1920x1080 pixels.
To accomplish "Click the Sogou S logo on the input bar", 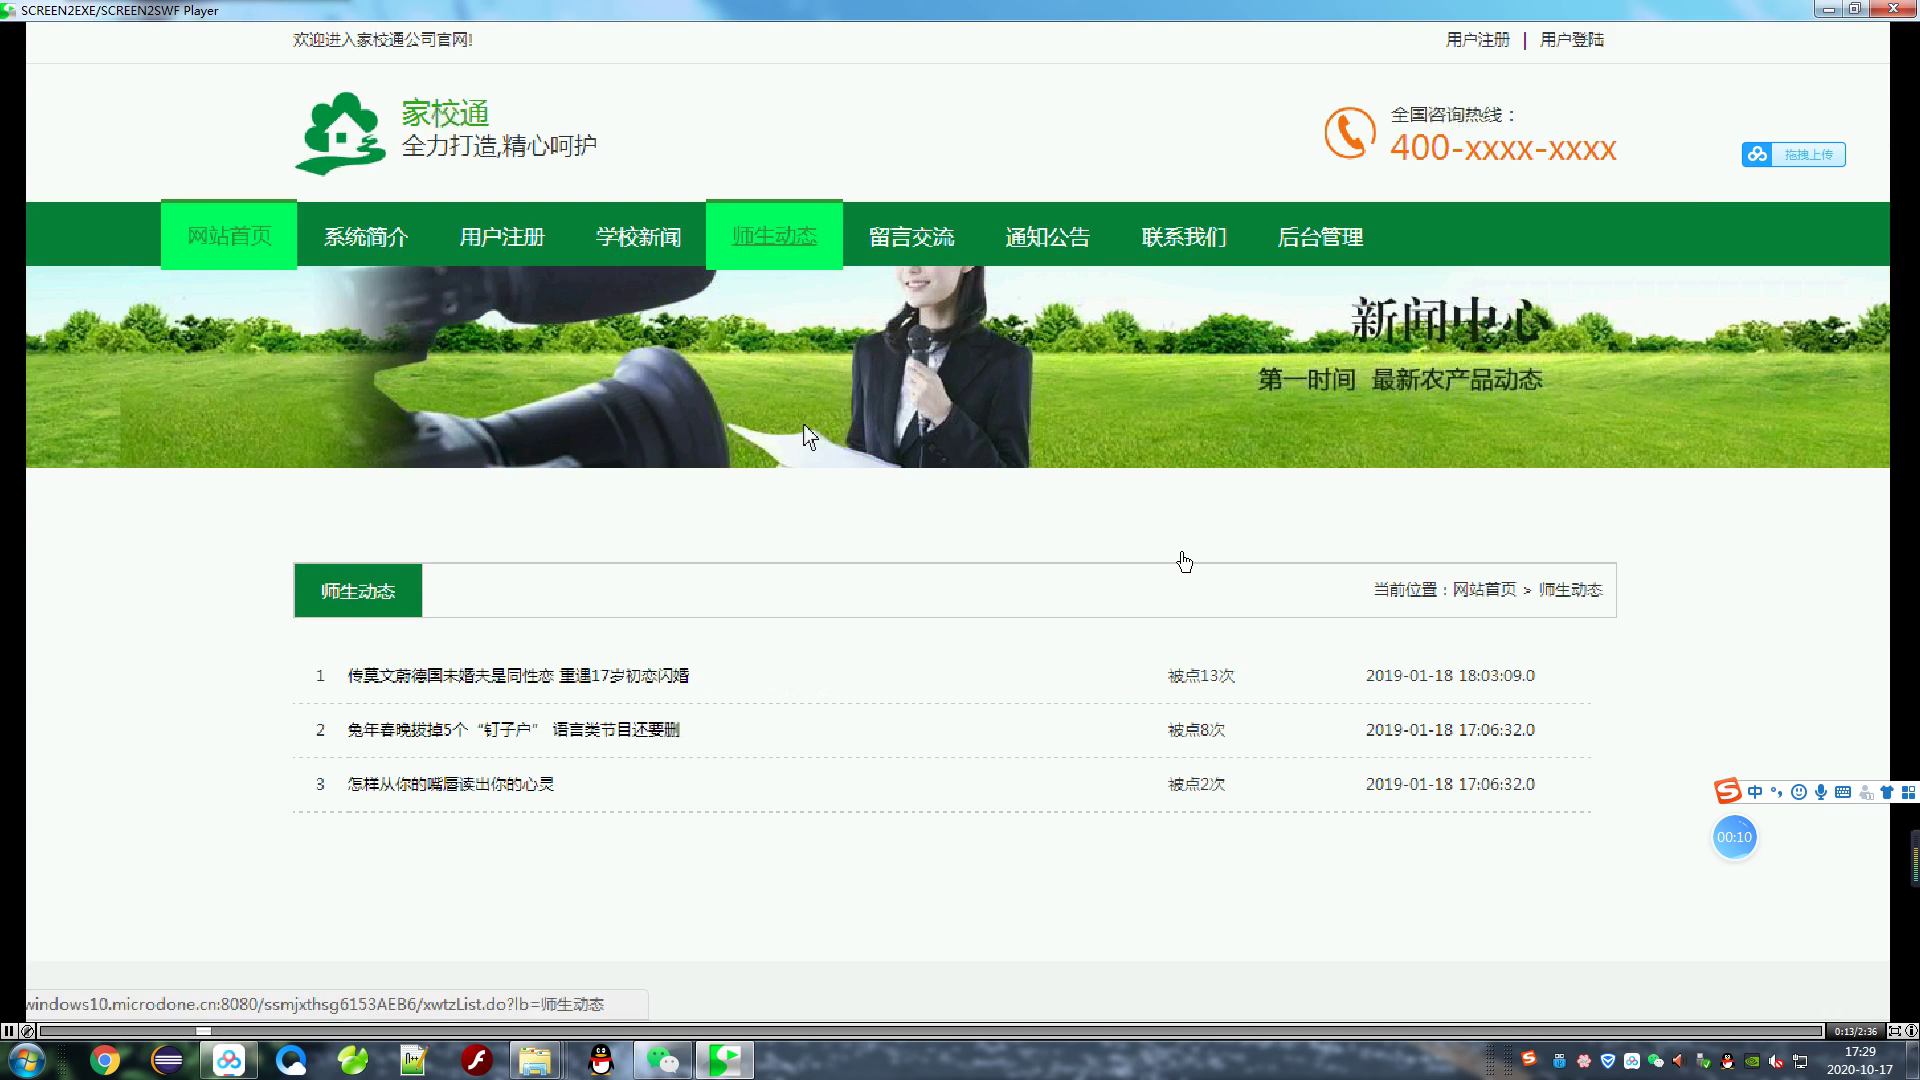I will 1727,792.
